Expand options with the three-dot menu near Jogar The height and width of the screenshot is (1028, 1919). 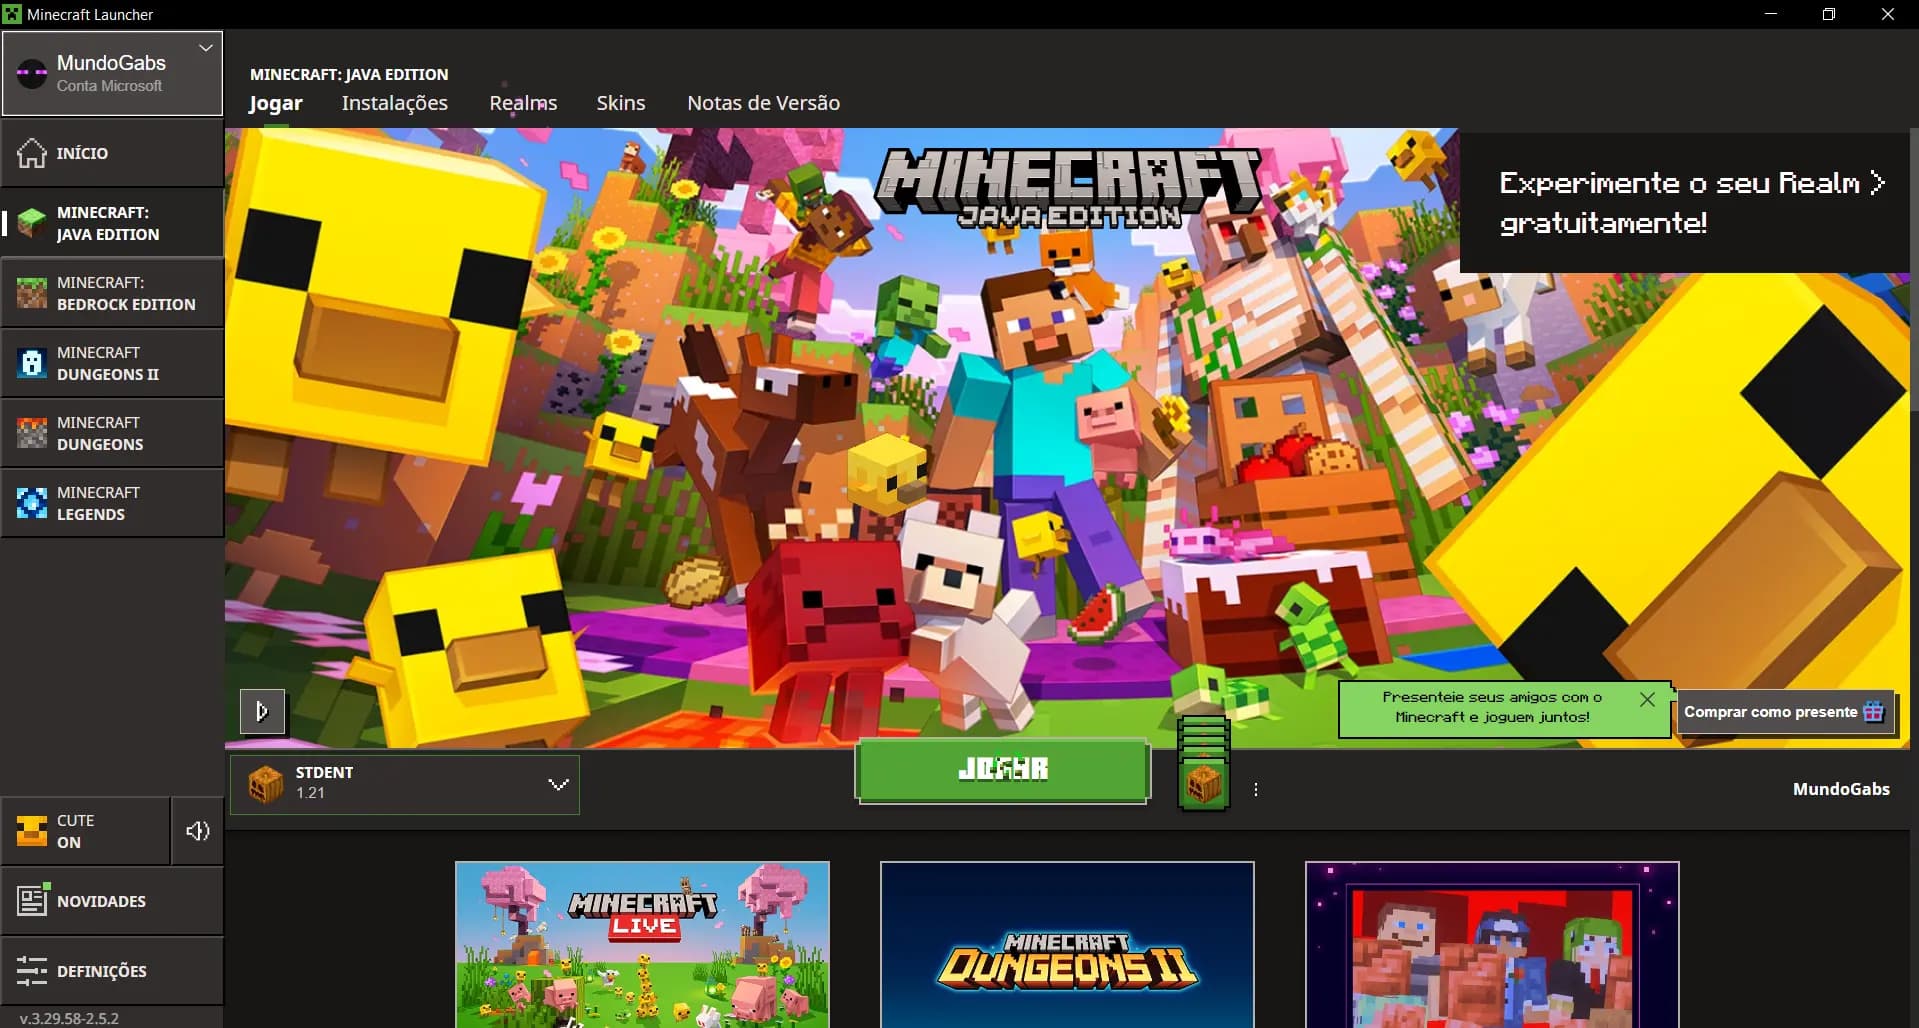(x=1255, y=789)
